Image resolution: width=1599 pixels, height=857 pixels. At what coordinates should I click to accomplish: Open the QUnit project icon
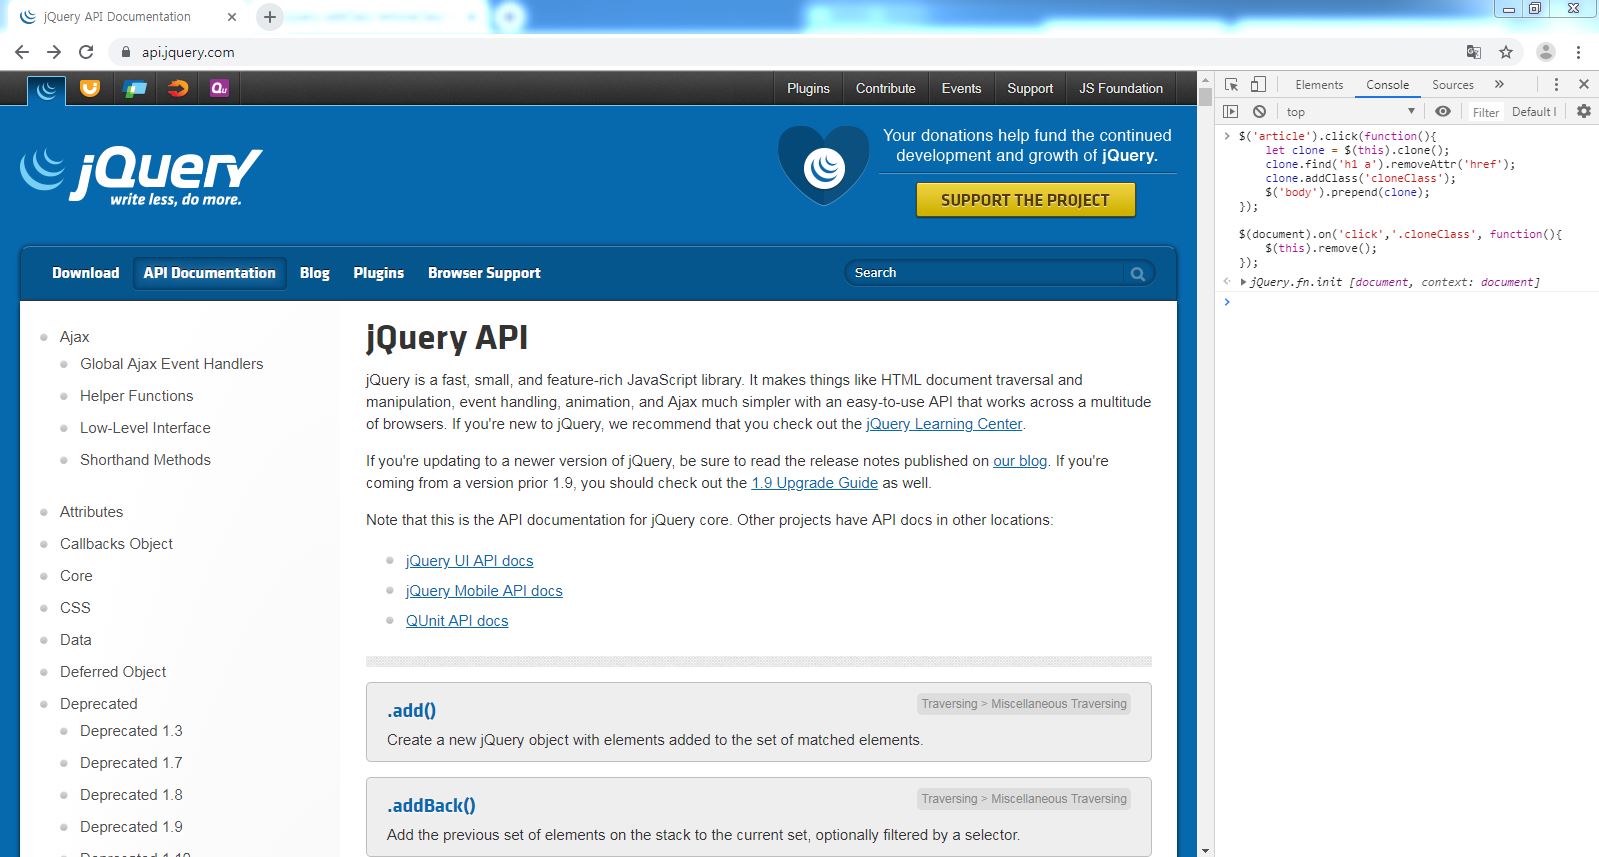point(219,88)
